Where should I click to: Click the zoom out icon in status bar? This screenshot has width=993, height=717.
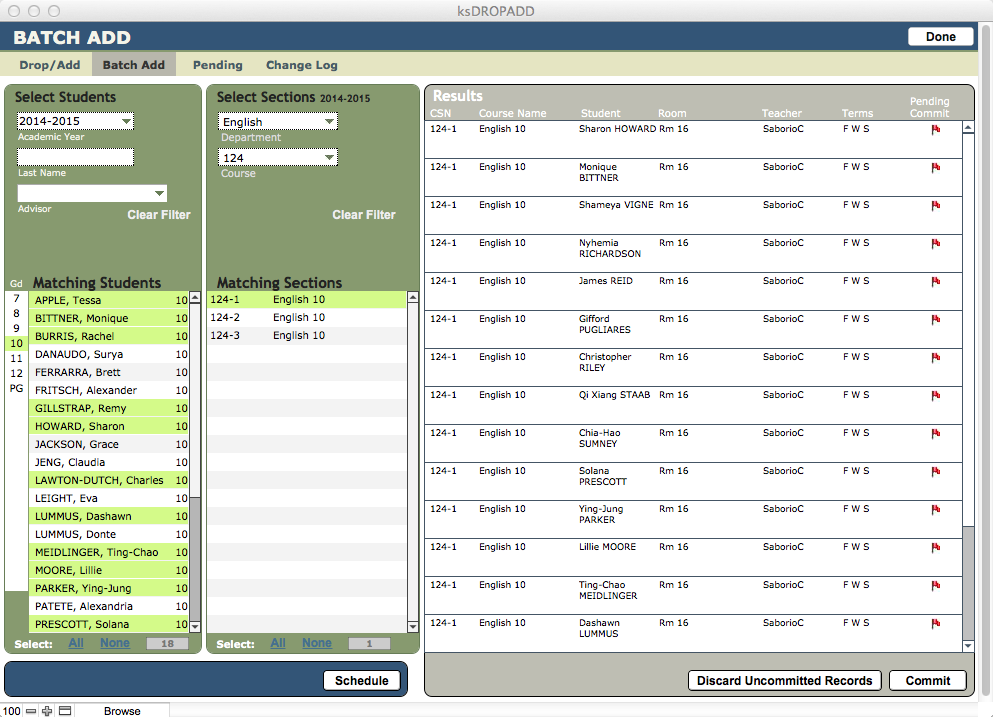pos(31,711)
